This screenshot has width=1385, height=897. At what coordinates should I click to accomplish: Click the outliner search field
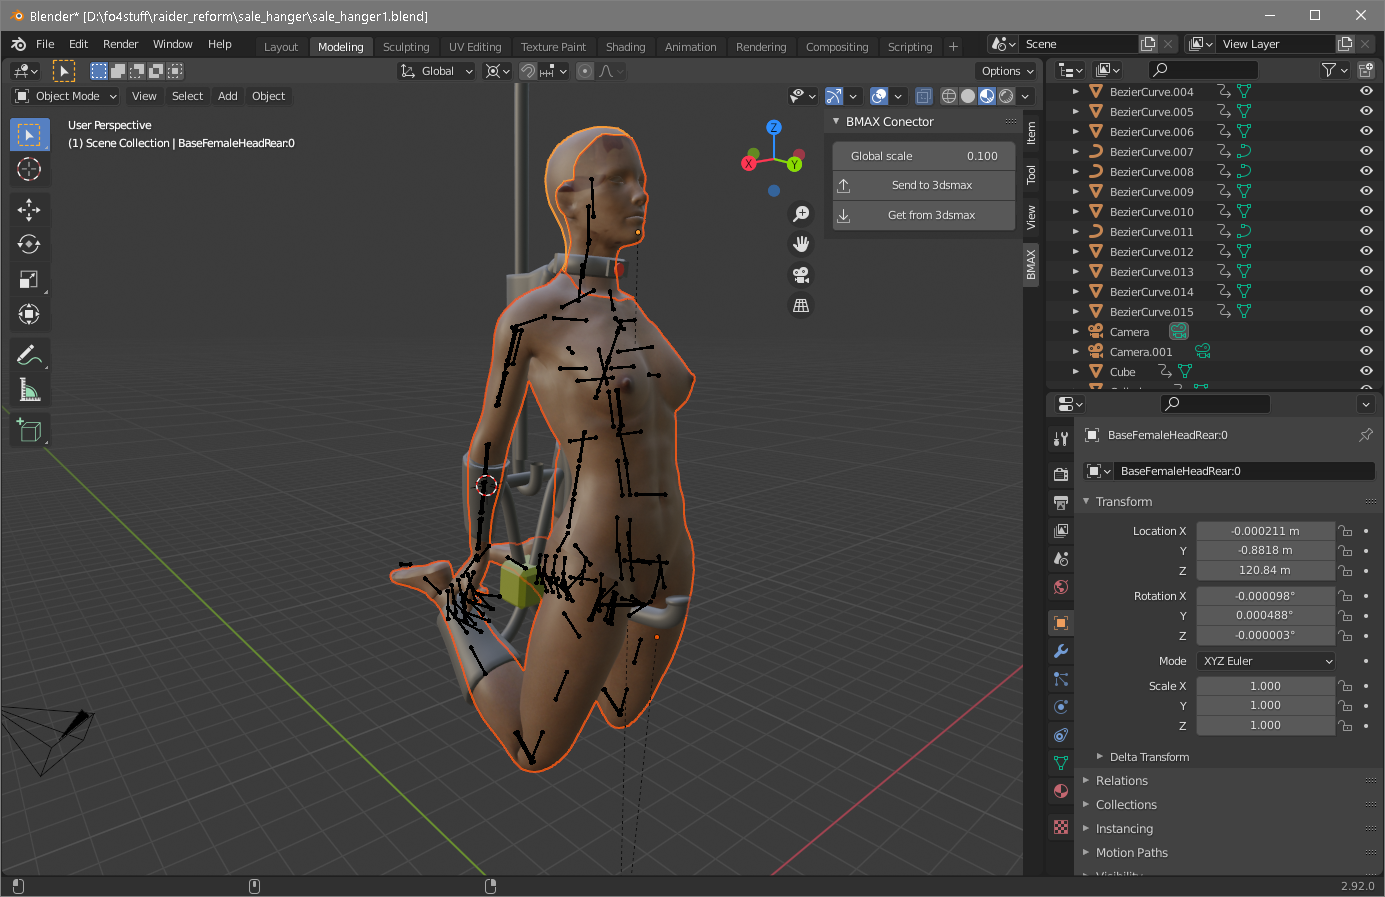[x=1203, y=70]
